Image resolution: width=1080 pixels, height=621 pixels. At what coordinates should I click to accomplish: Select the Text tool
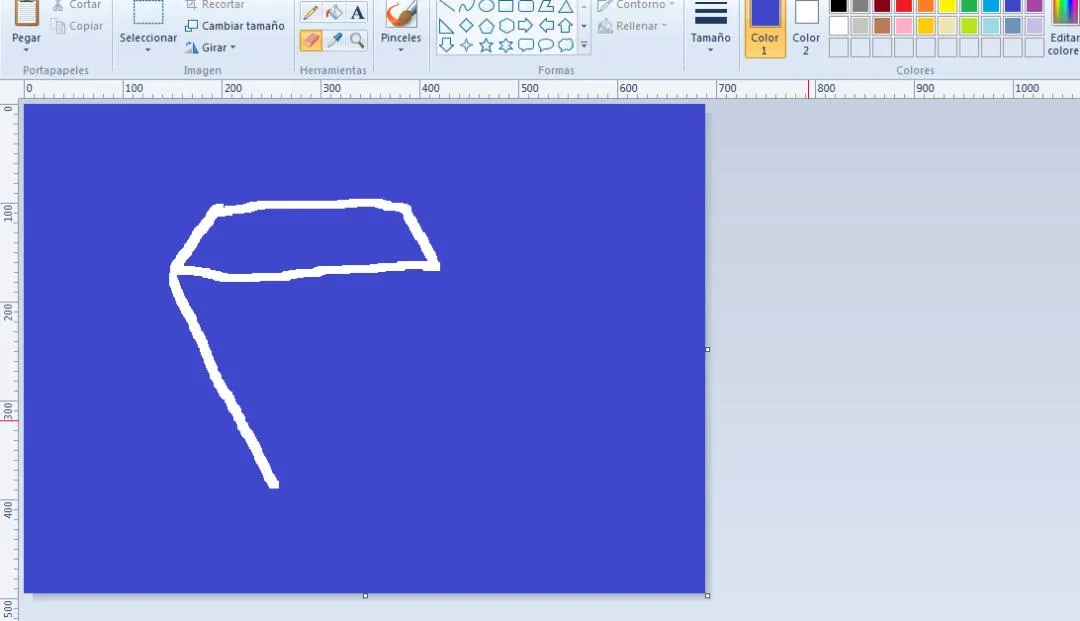click(x=357, y=12)
